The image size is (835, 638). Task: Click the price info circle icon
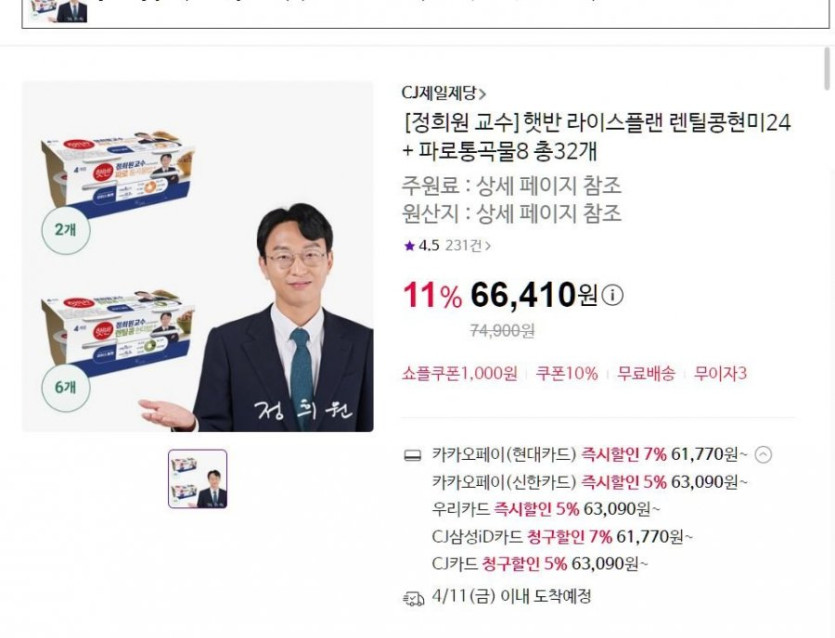(x=612, y=295)
